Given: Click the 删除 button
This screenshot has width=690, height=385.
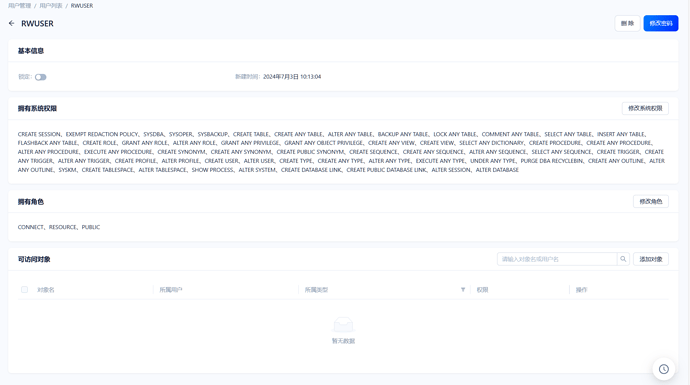Looking at the screenshot, I should [x=627, y=23].
